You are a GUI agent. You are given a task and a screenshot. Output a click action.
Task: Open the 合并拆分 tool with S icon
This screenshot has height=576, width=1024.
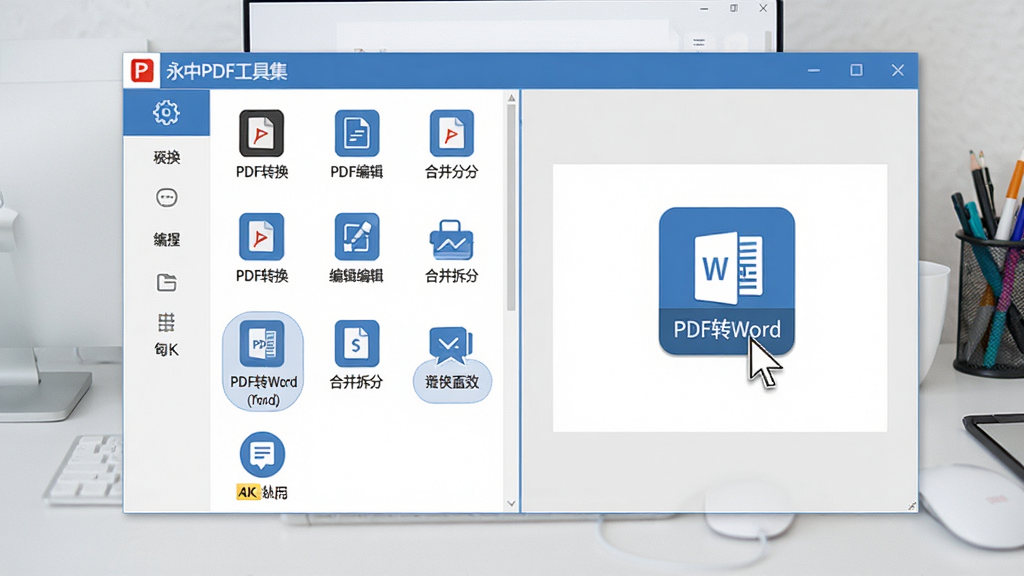(357, 344)
